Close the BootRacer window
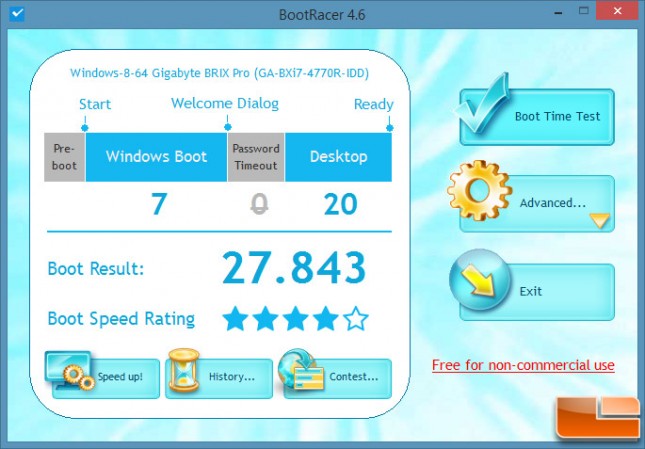The image size is (645, 449). 617,11
